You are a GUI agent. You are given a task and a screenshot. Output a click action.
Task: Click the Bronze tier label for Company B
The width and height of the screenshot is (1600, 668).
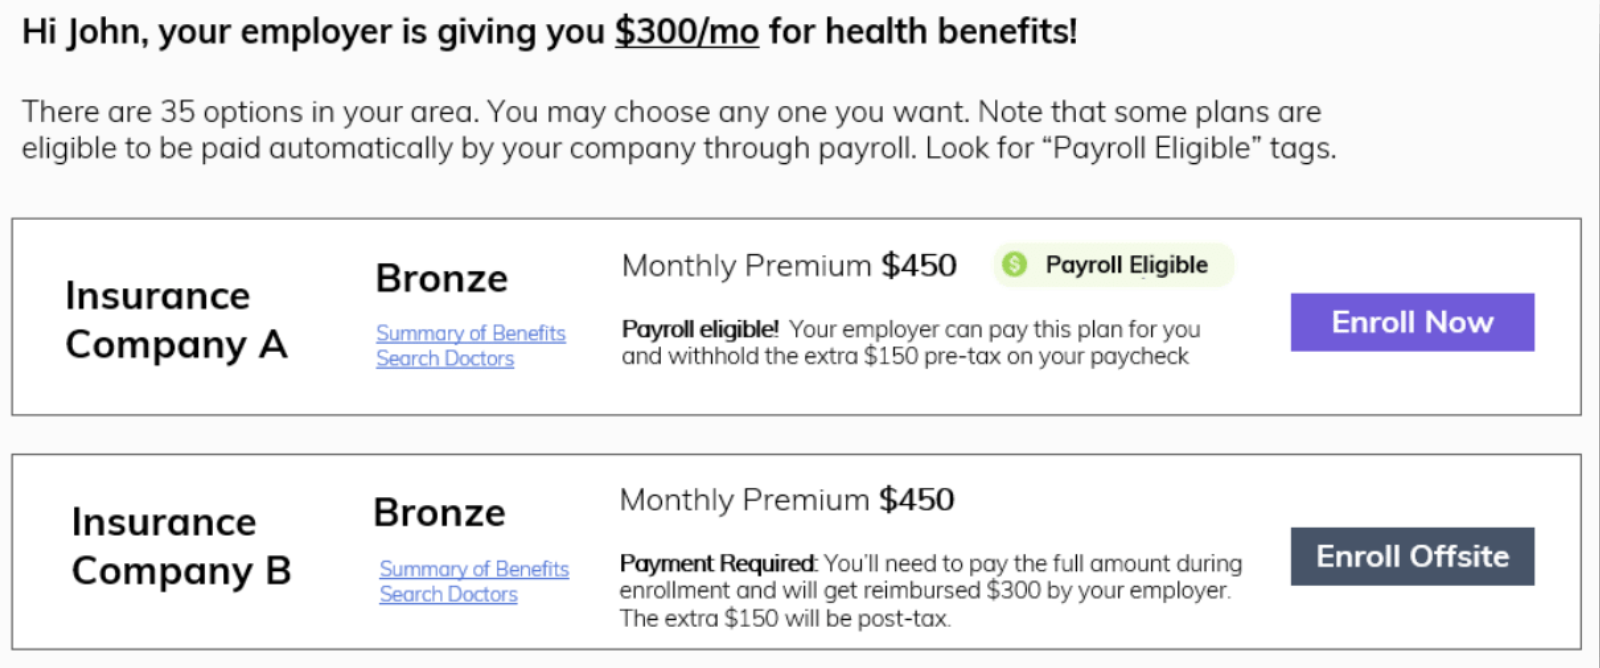point(439,513)
